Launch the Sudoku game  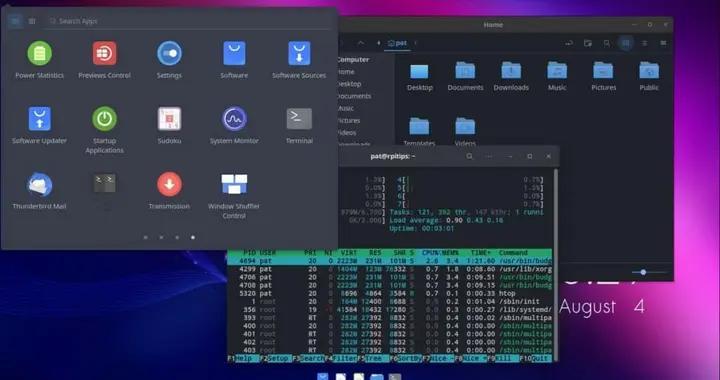click(169, 125)
